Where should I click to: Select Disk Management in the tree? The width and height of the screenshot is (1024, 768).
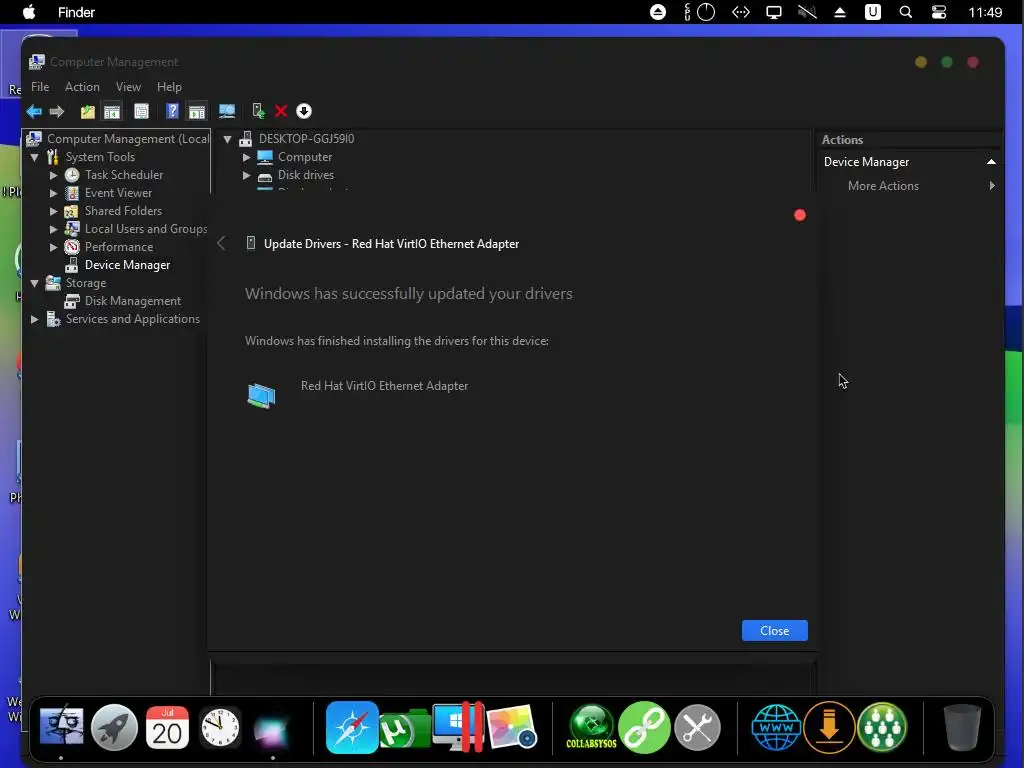point(132,301)
